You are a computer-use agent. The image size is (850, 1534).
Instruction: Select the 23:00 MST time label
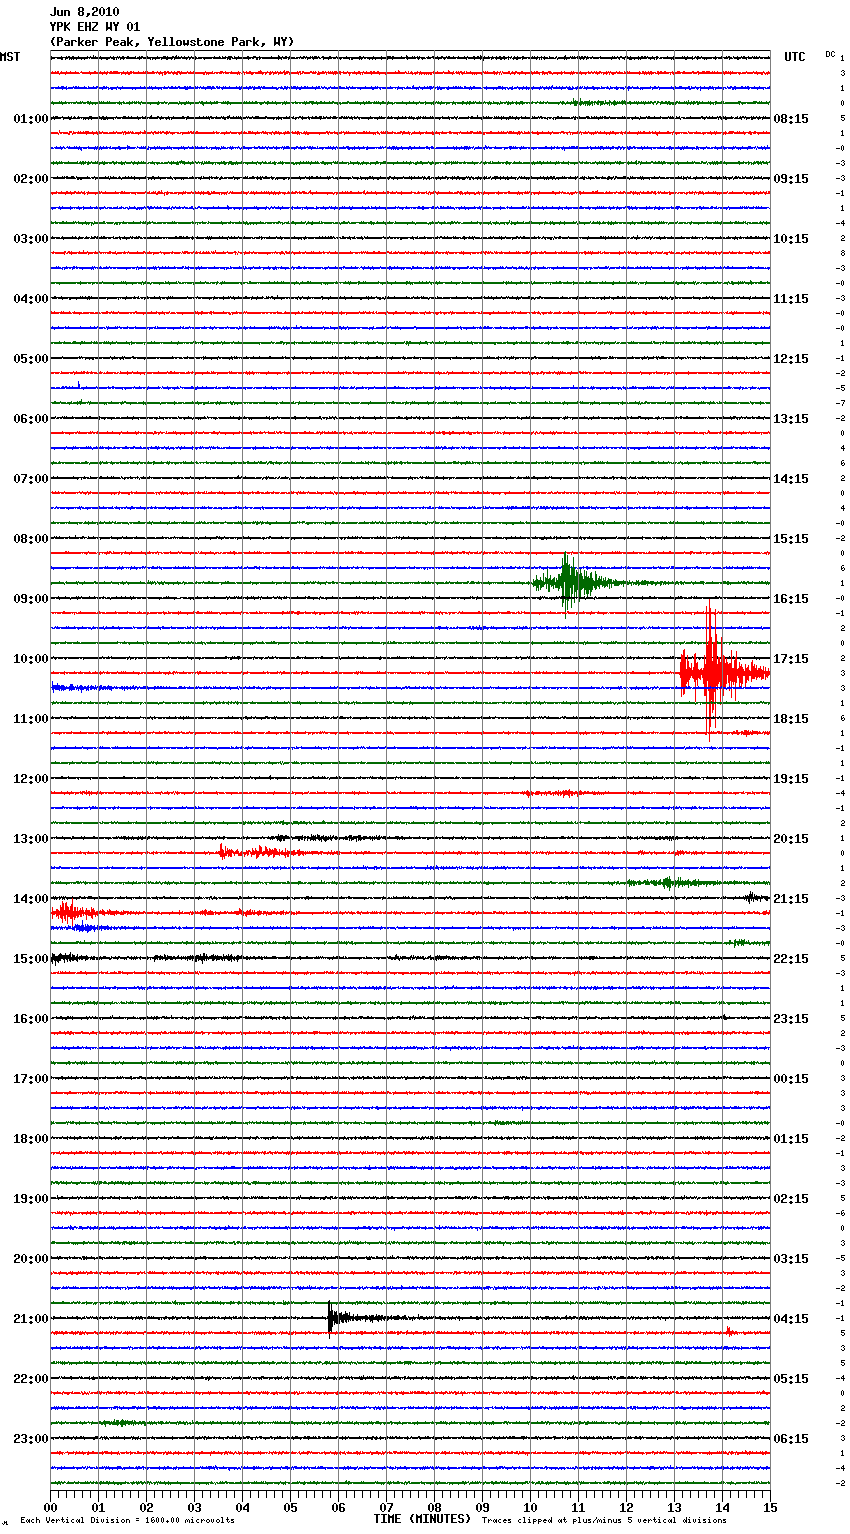pos(31,1439)
